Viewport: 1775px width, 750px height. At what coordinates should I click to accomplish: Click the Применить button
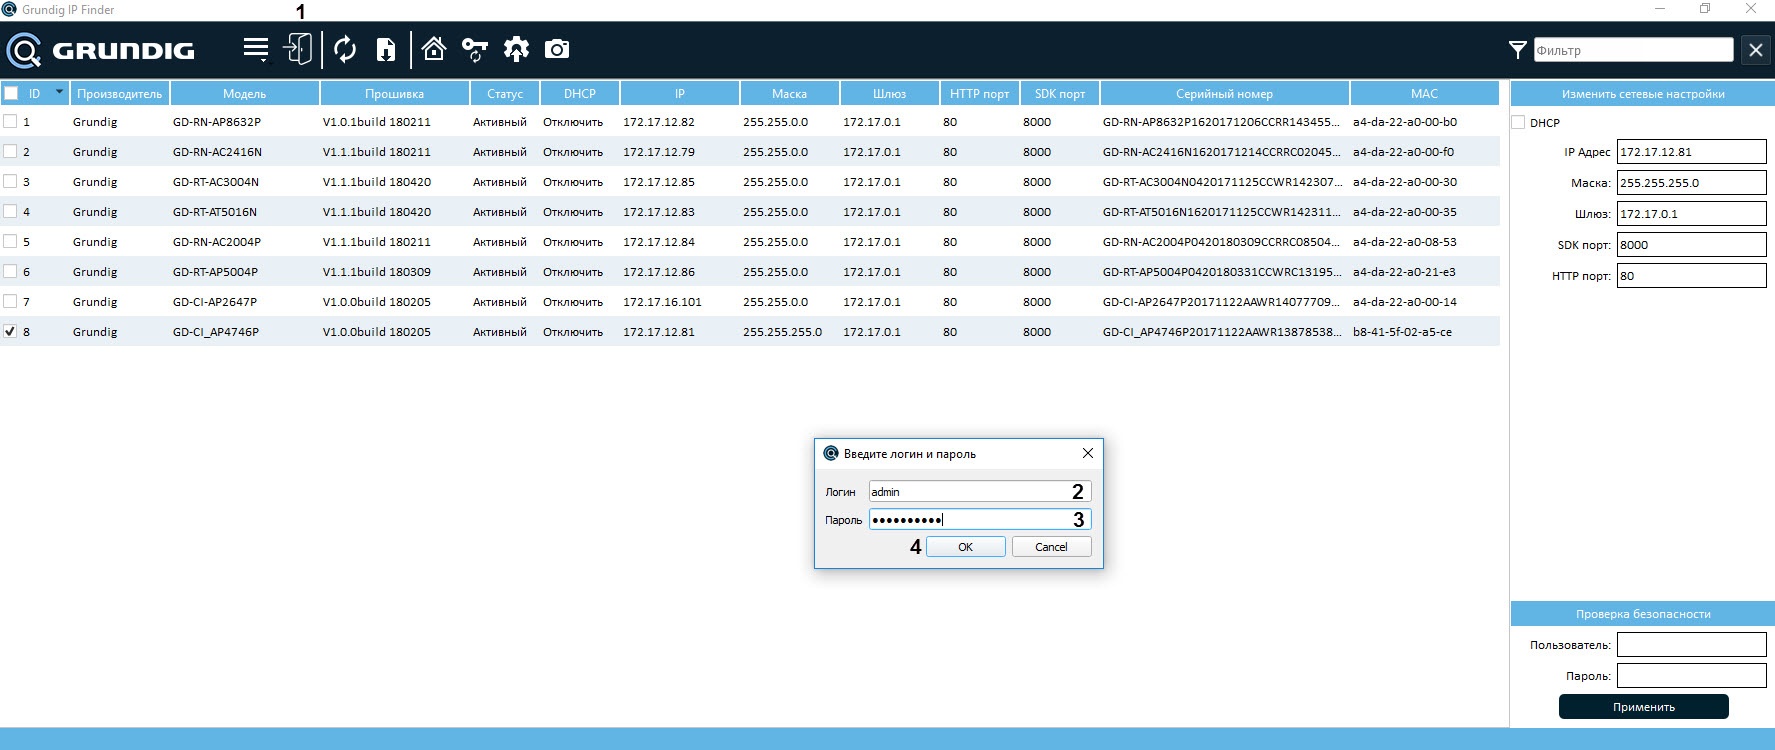pos(1643,706)
